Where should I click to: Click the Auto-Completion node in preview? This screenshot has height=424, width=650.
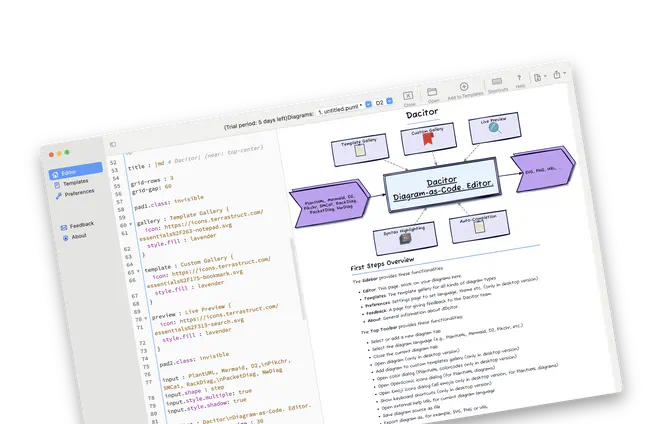pyautogui.click(x=479, y=226)
